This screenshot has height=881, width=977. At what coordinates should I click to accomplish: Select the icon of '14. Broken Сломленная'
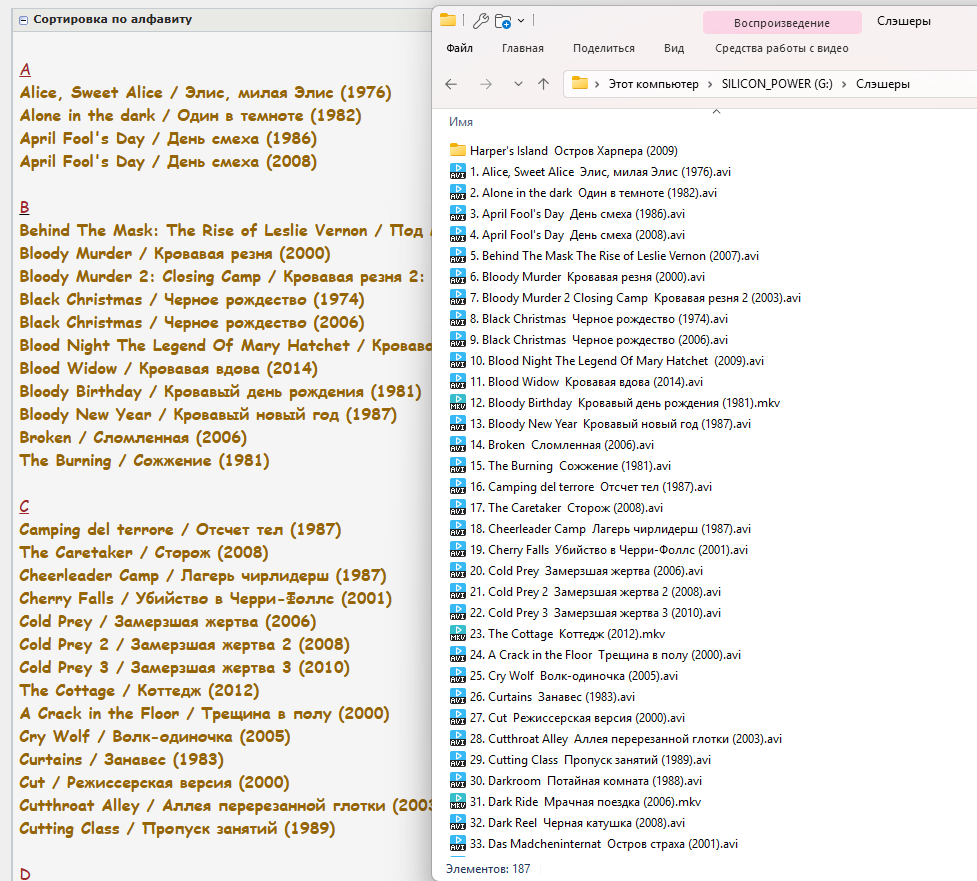pyautogui.click(x=457, y=445)
